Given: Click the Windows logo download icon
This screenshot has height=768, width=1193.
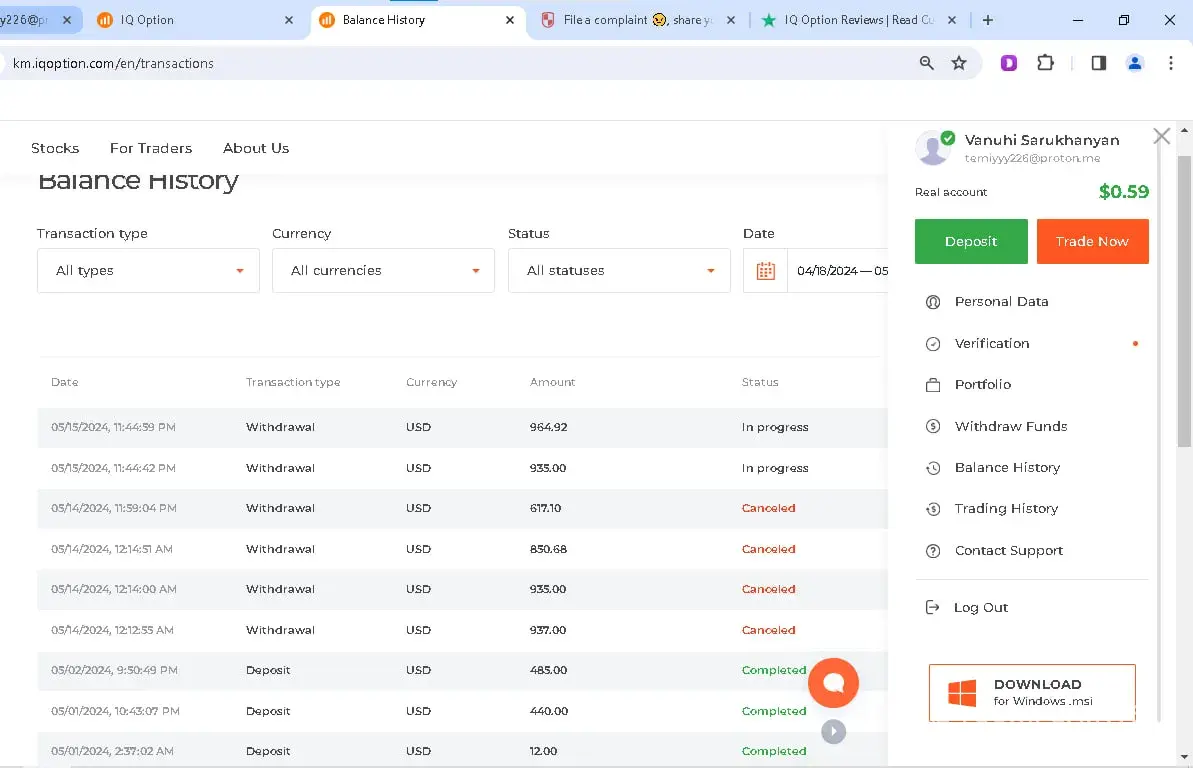Looking at the screenshot, I should pyautogui.click(x=961, y=693).
